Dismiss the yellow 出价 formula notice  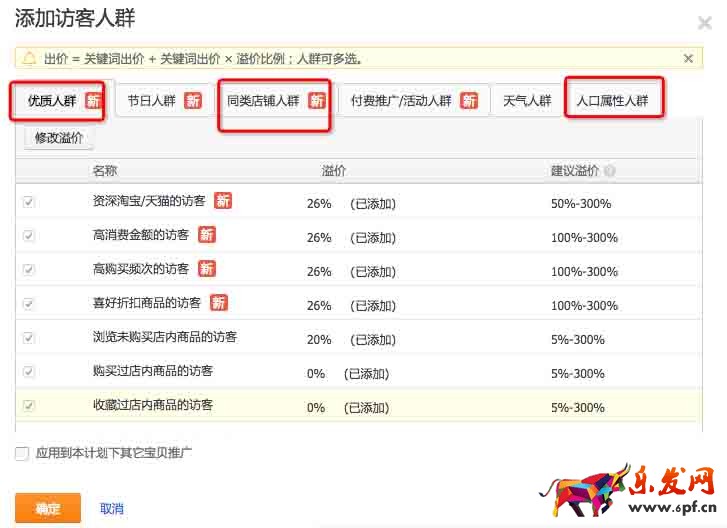click(x=688, y=59)
